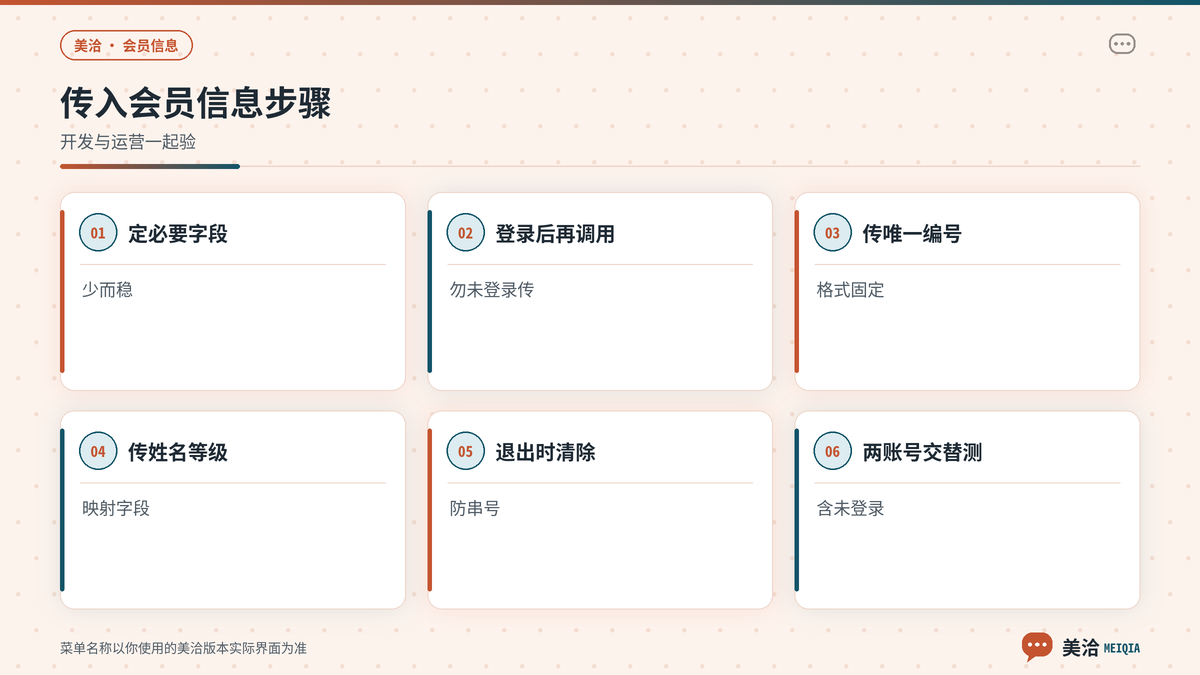The height and width of the screenshot is (675, 1200).
Task: Click the 美洽 logo speech bubble icon
Action: coord(1037,647)
